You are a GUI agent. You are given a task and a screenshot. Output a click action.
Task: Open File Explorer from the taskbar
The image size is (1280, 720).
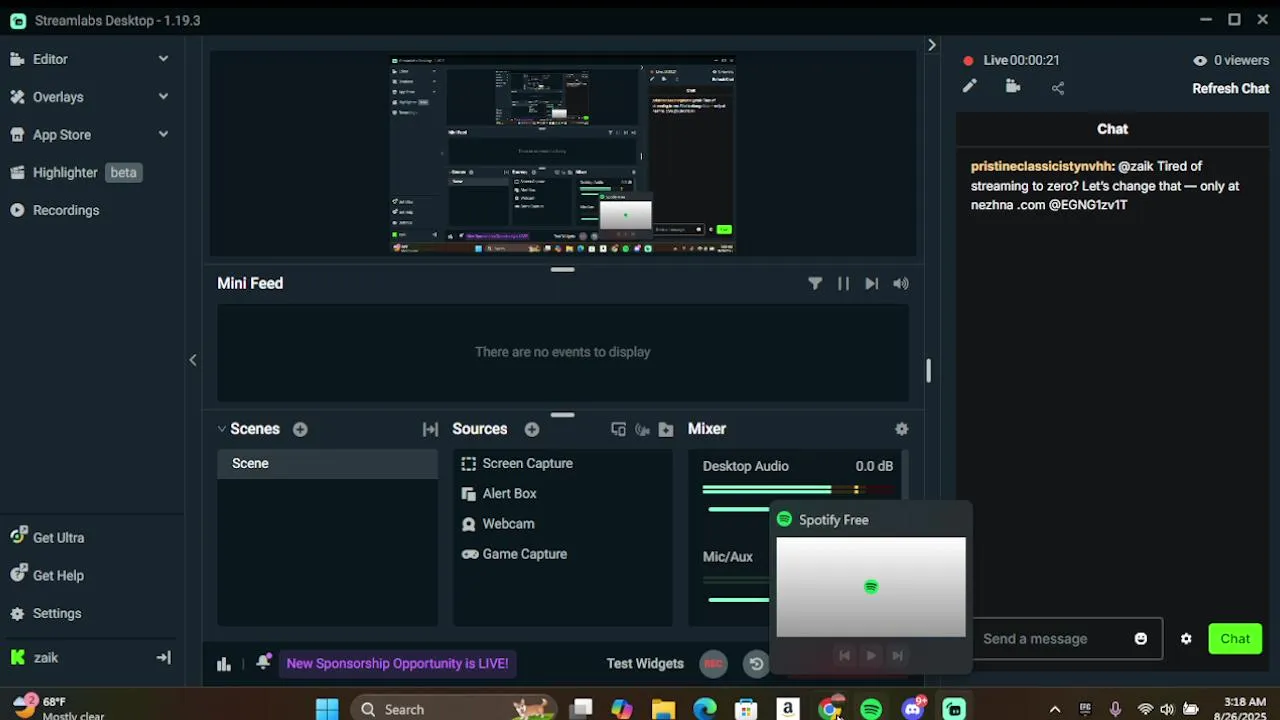coord(663,709)
